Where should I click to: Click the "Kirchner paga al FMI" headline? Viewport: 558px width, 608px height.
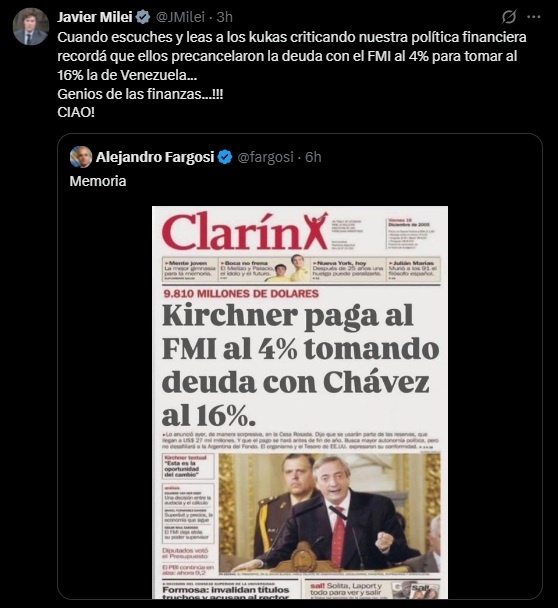[300, 366]
